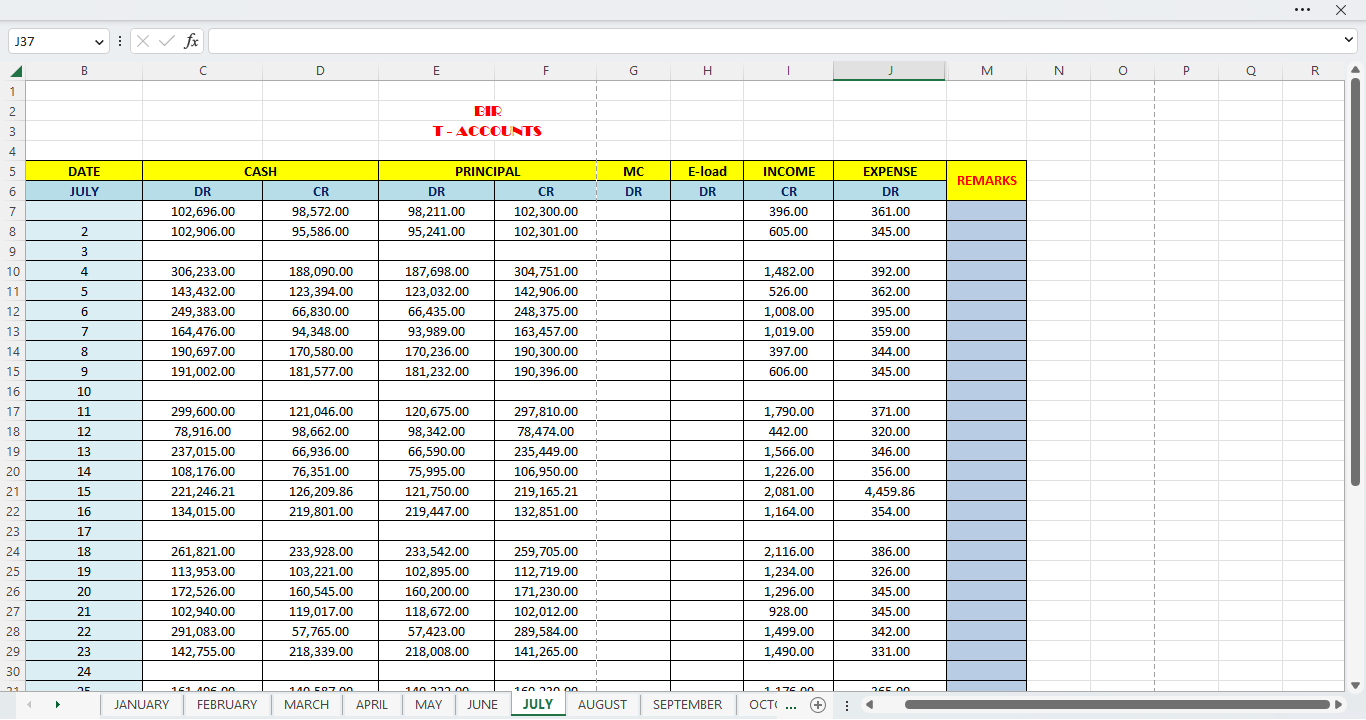The width and height of the screenshot is (1366, 720).
Task: Select the MAY sheet tab
Action: (x=429, y=705)
